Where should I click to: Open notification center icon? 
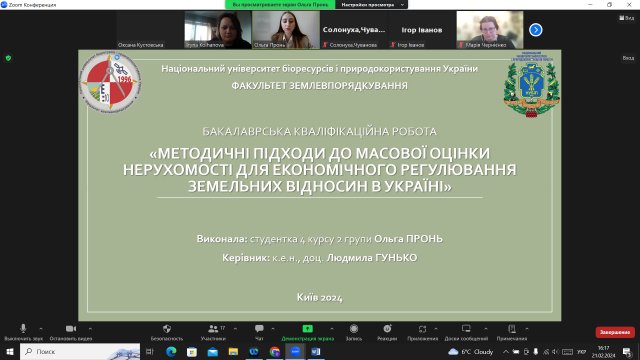coord(627,351)
